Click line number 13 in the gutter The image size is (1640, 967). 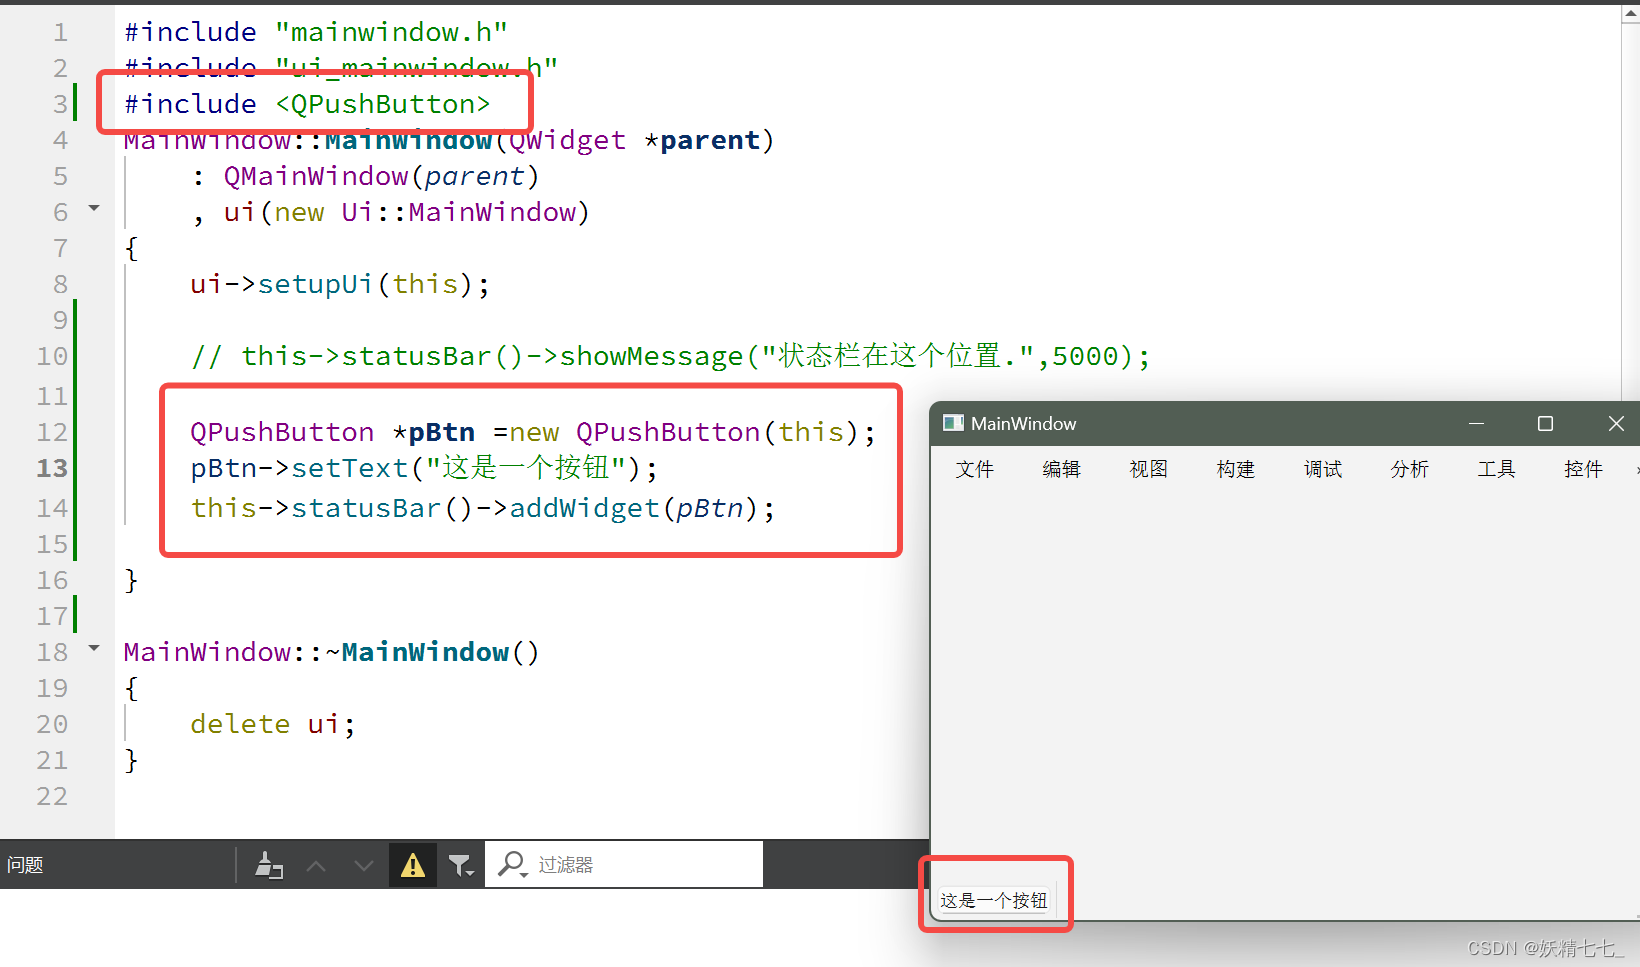tap(52, 468)
